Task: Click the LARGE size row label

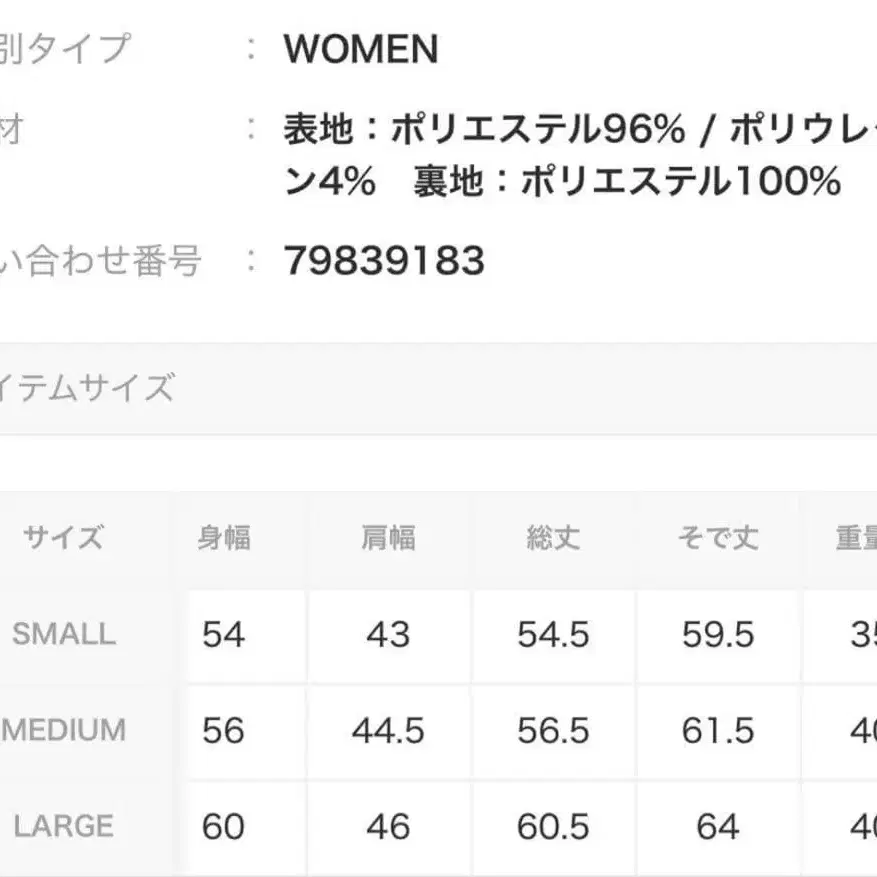Action: pyautogui.click(x=64, y=826)
